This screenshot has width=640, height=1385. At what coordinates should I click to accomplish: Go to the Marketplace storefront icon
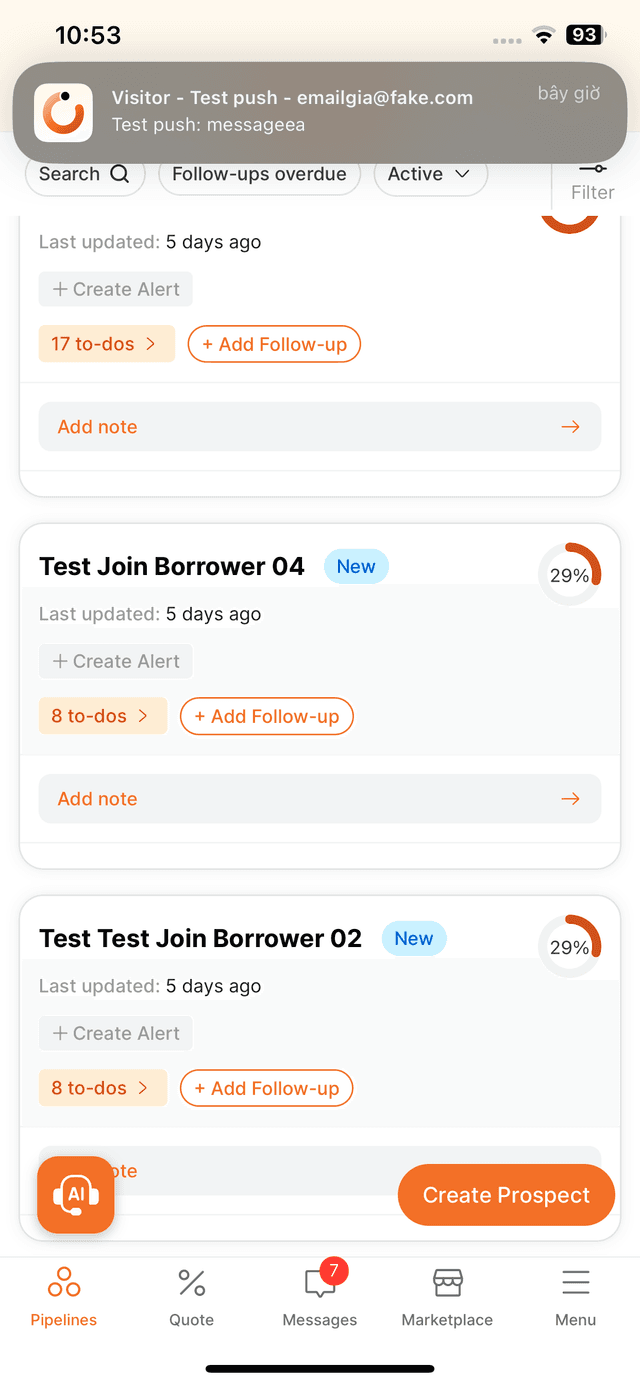tap(447, 1283)
